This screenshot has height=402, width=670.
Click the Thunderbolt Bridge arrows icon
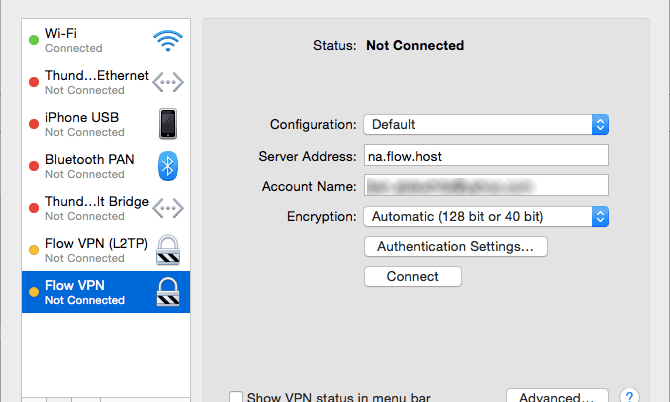tap(167, 208)
